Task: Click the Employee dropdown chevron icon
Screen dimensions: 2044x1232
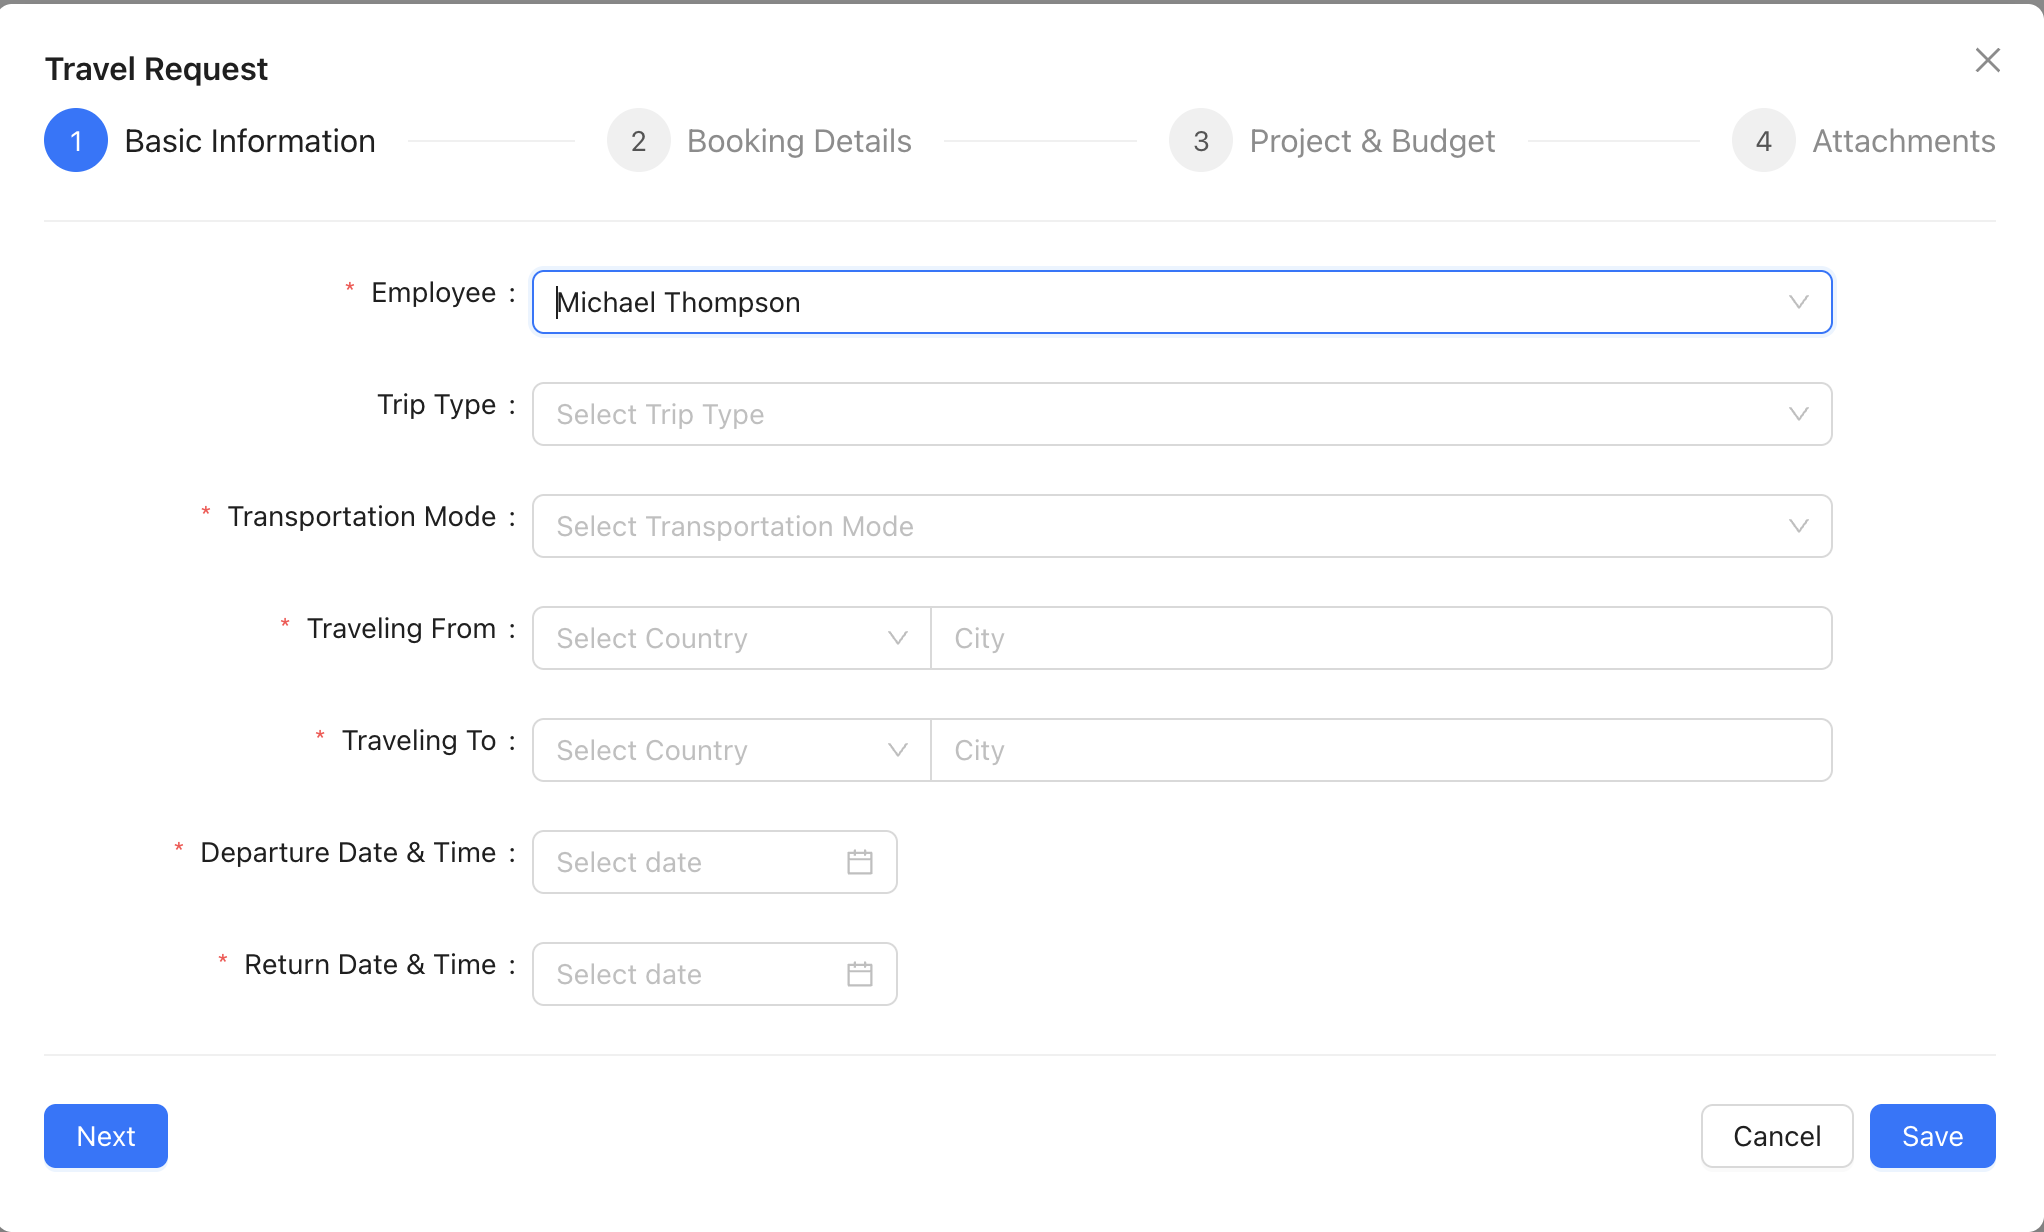Action: [1799, 302]
